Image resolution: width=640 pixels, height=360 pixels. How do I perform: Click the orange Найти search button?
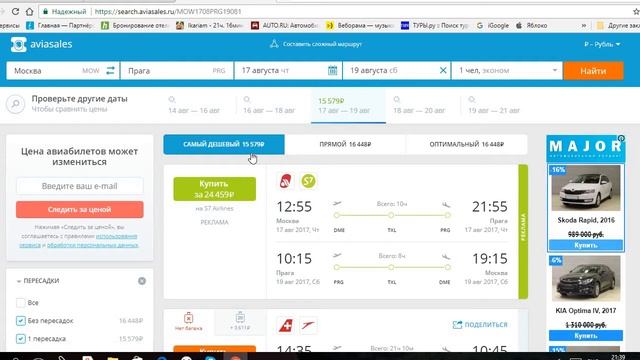coord(593,71)
